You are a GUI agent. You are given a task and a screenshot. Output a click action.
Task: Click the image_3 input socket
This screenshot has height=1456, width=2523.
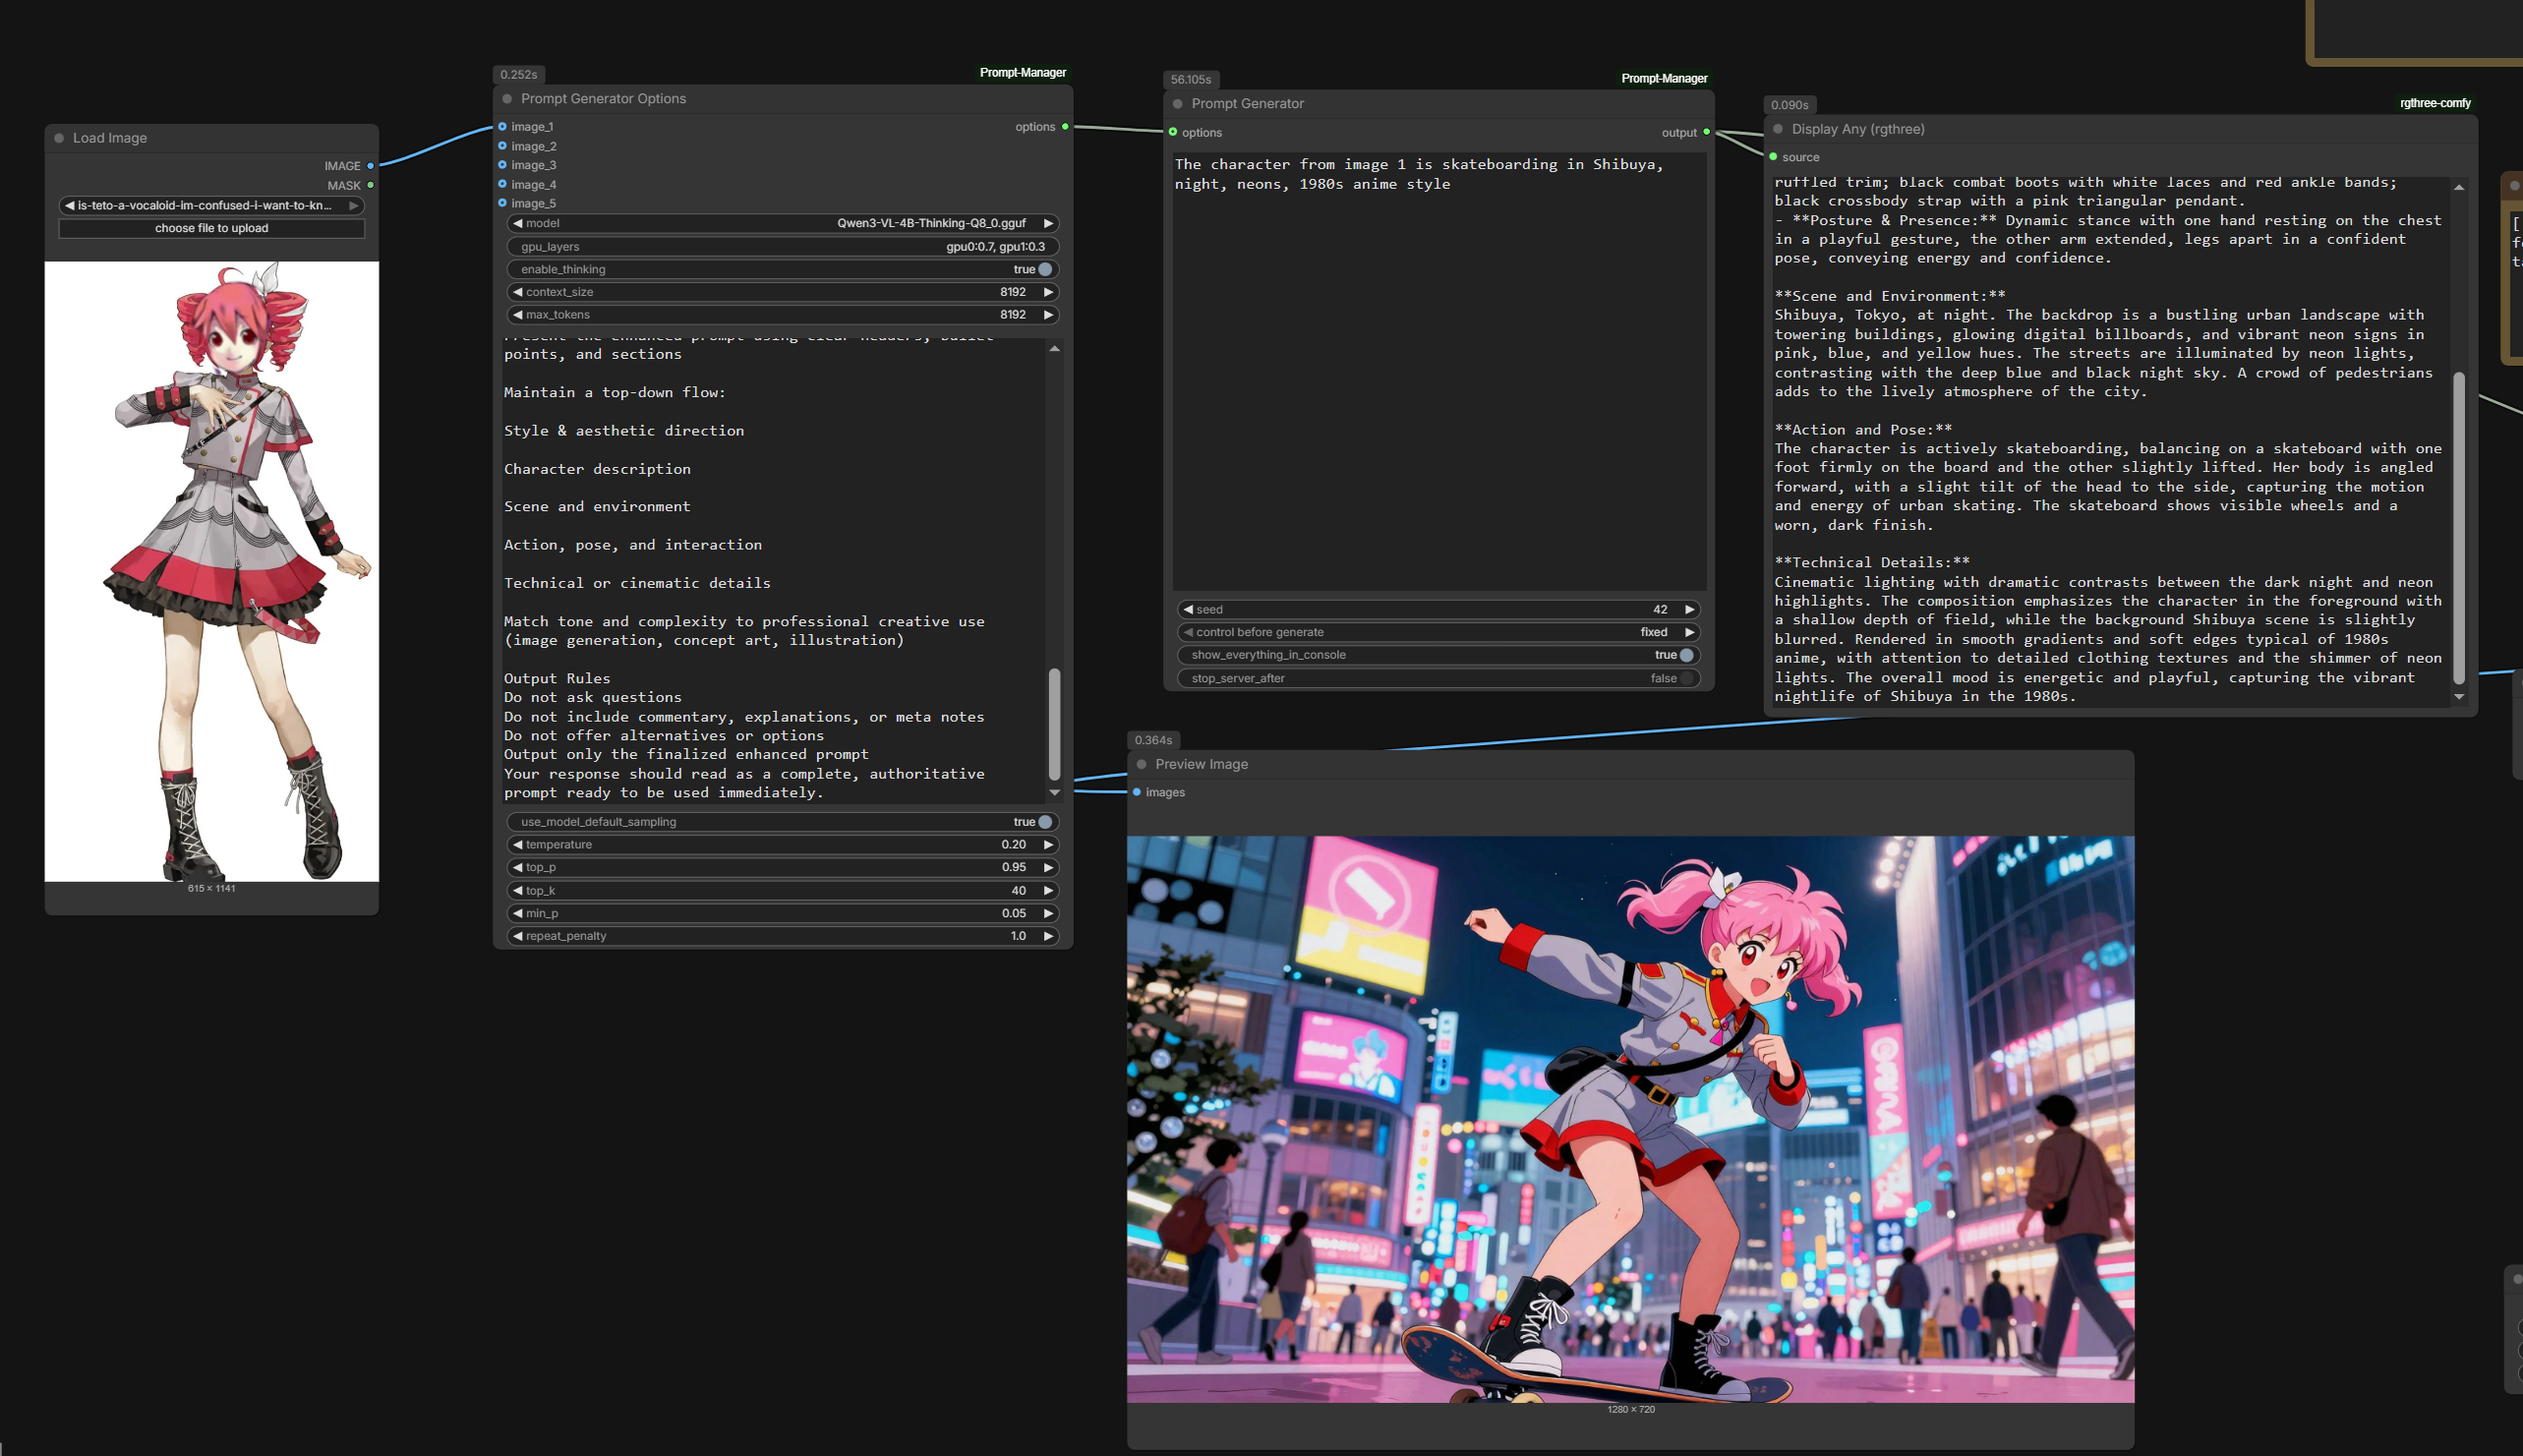click(503, 165)
